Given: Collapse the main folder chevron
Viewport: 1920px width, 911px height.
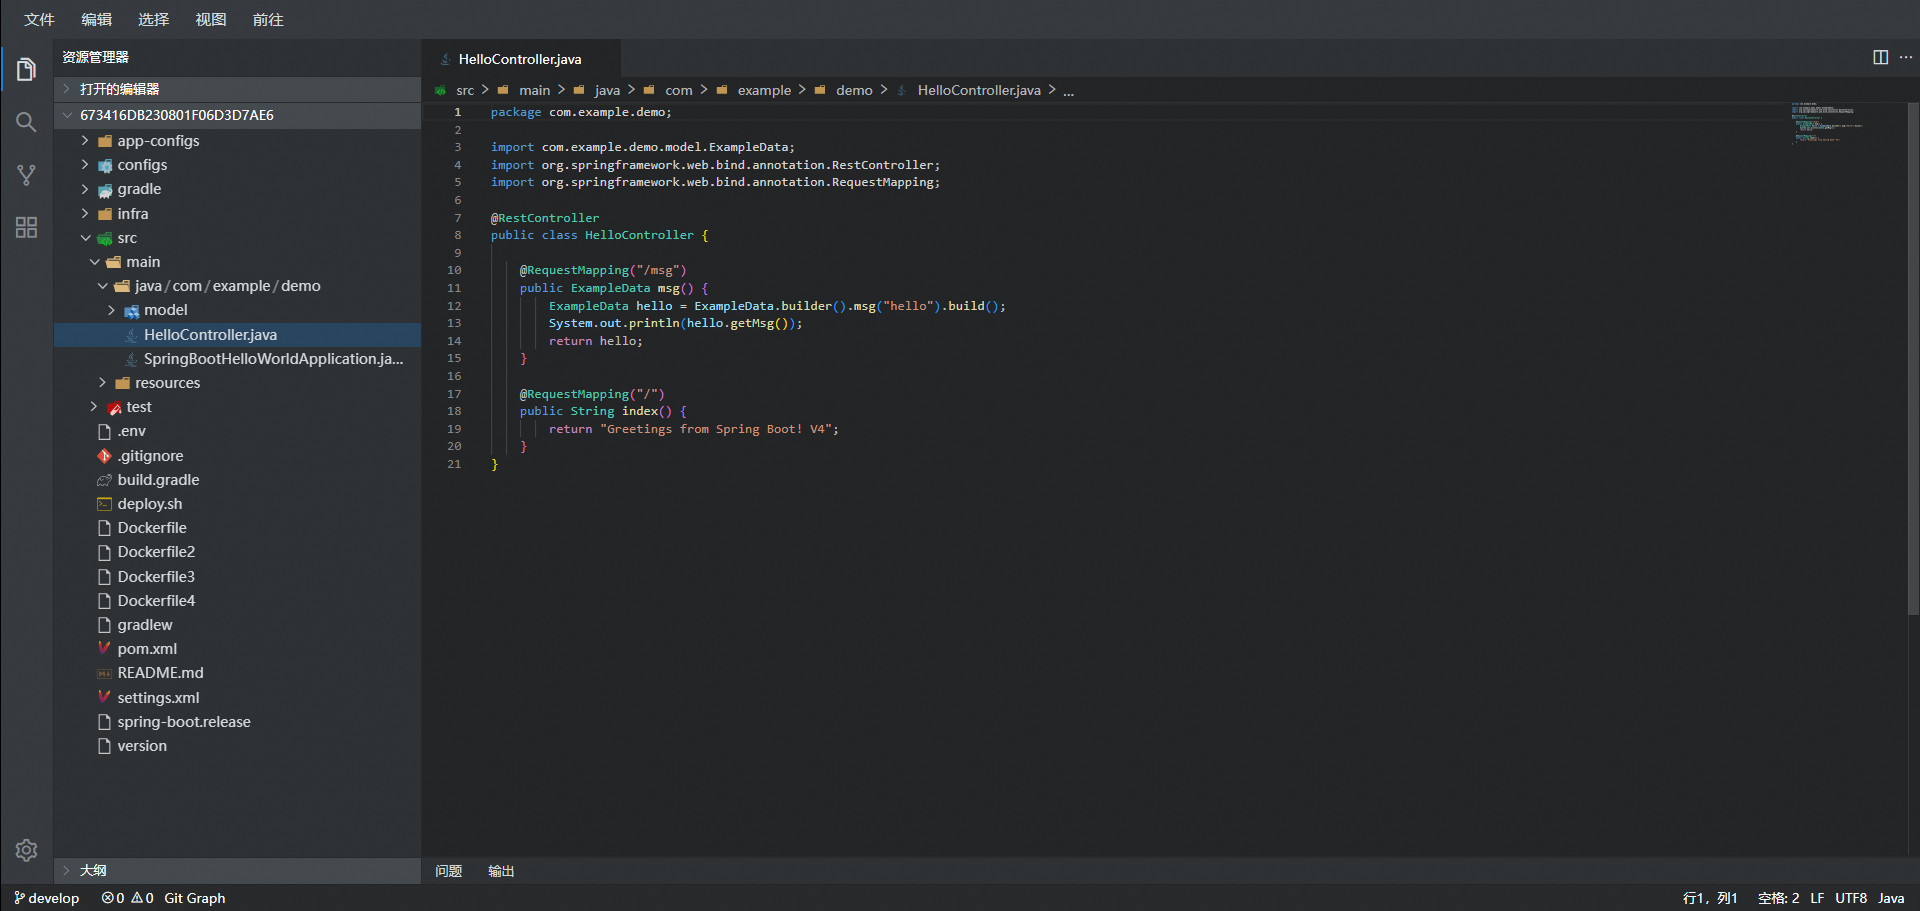Looking at the screenshot, I should pyautogui.click(x=94, y=262).
